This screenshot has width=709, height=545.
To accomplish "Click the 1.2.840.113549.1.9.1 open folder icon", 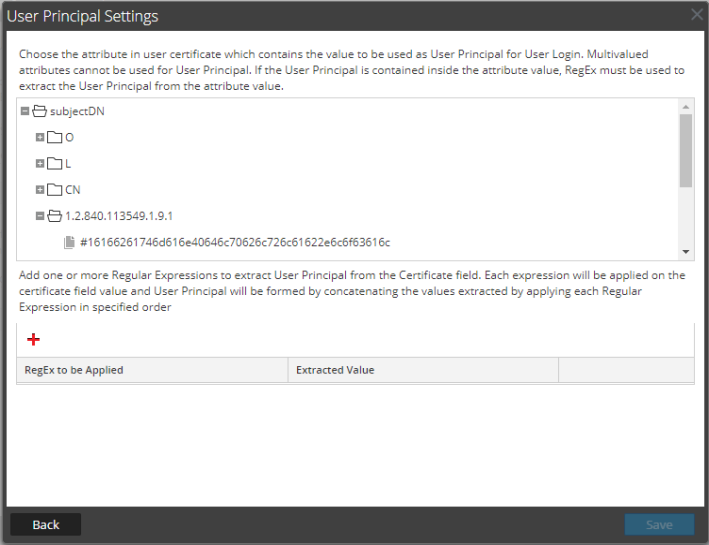I will [55, 215].
